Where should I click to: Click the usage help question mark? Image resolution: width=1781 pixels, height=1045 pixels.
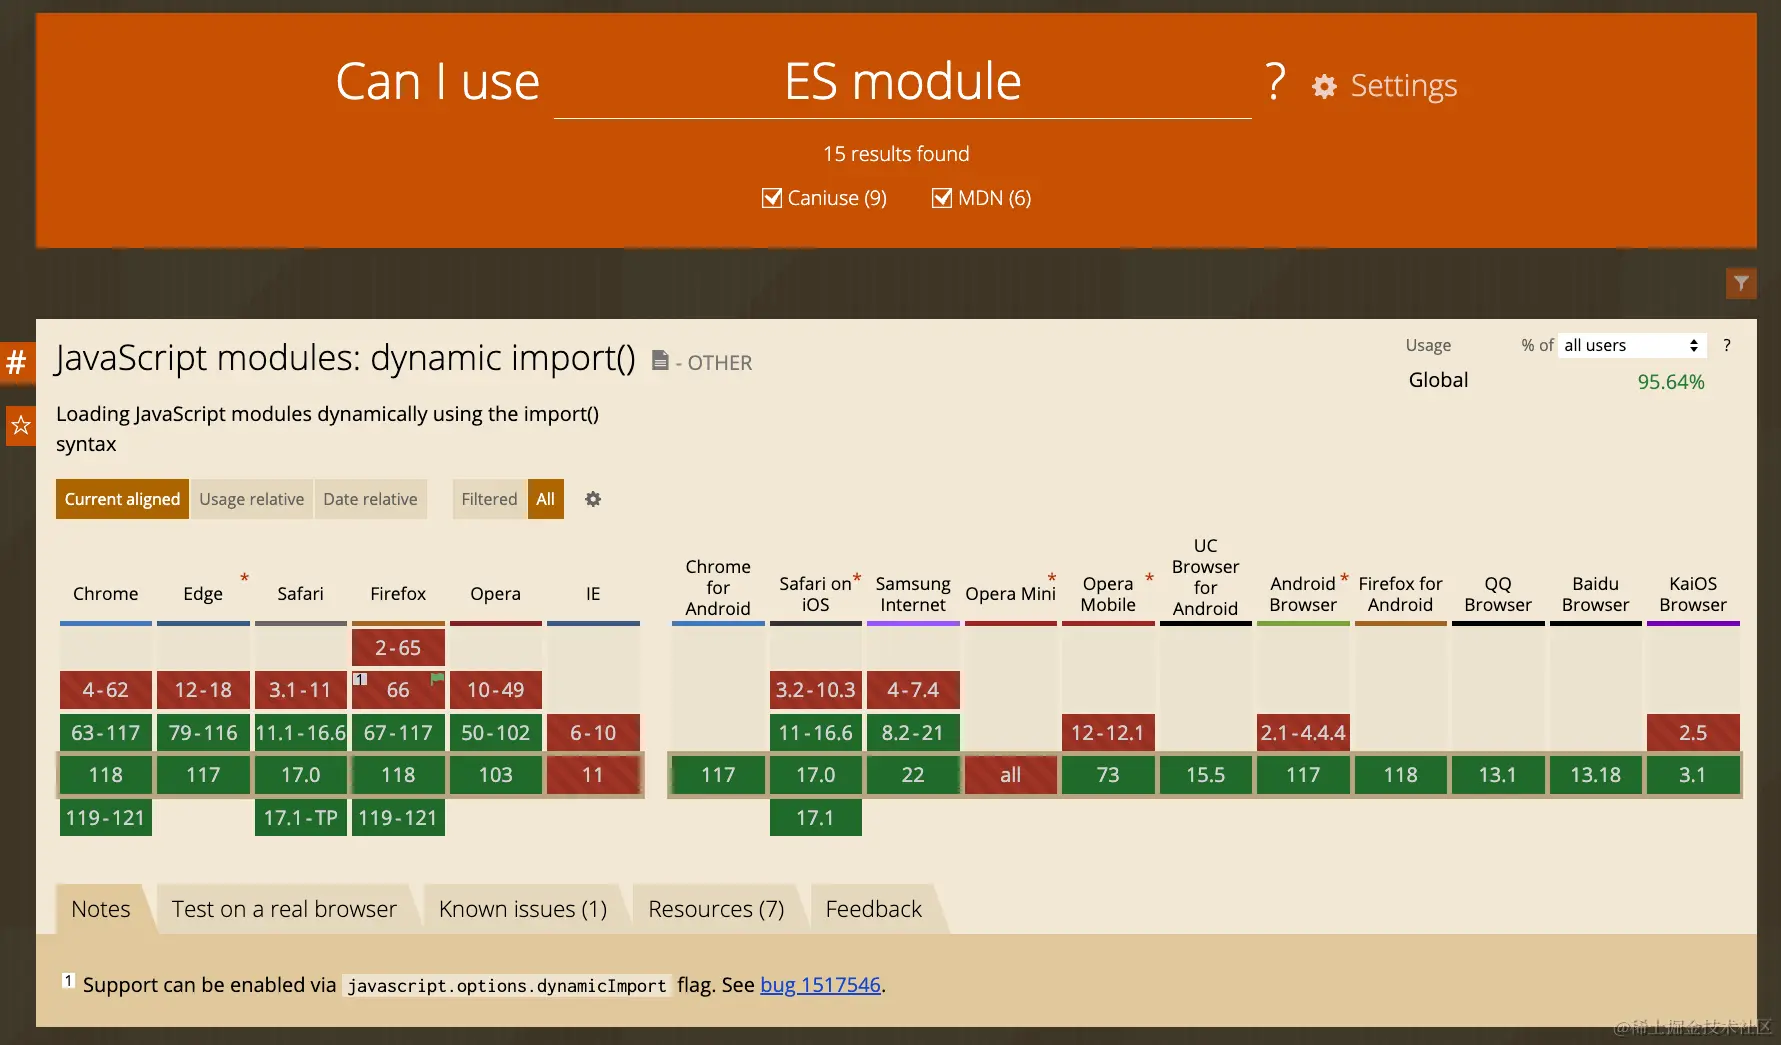click(x=1727, y=345)
